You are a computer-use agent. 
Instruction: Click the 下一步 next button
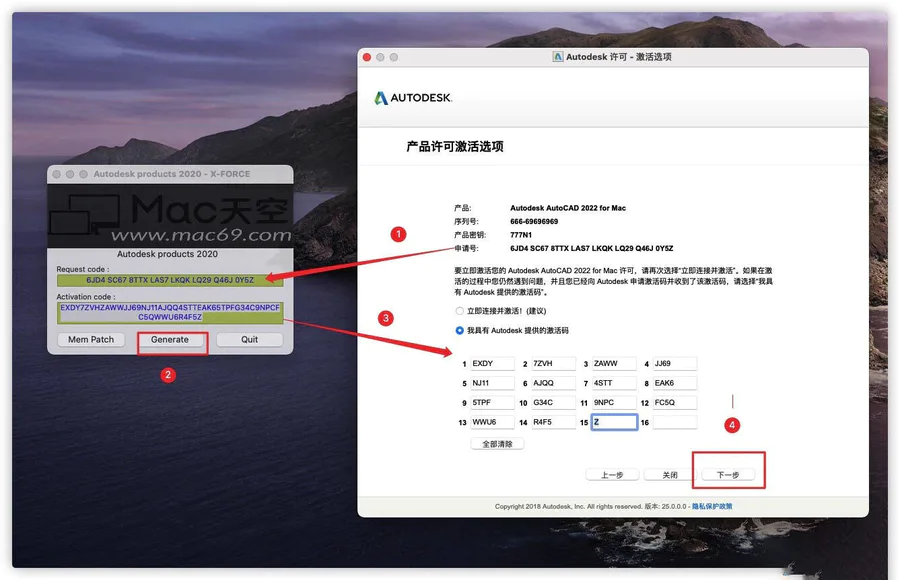[728, 475]
